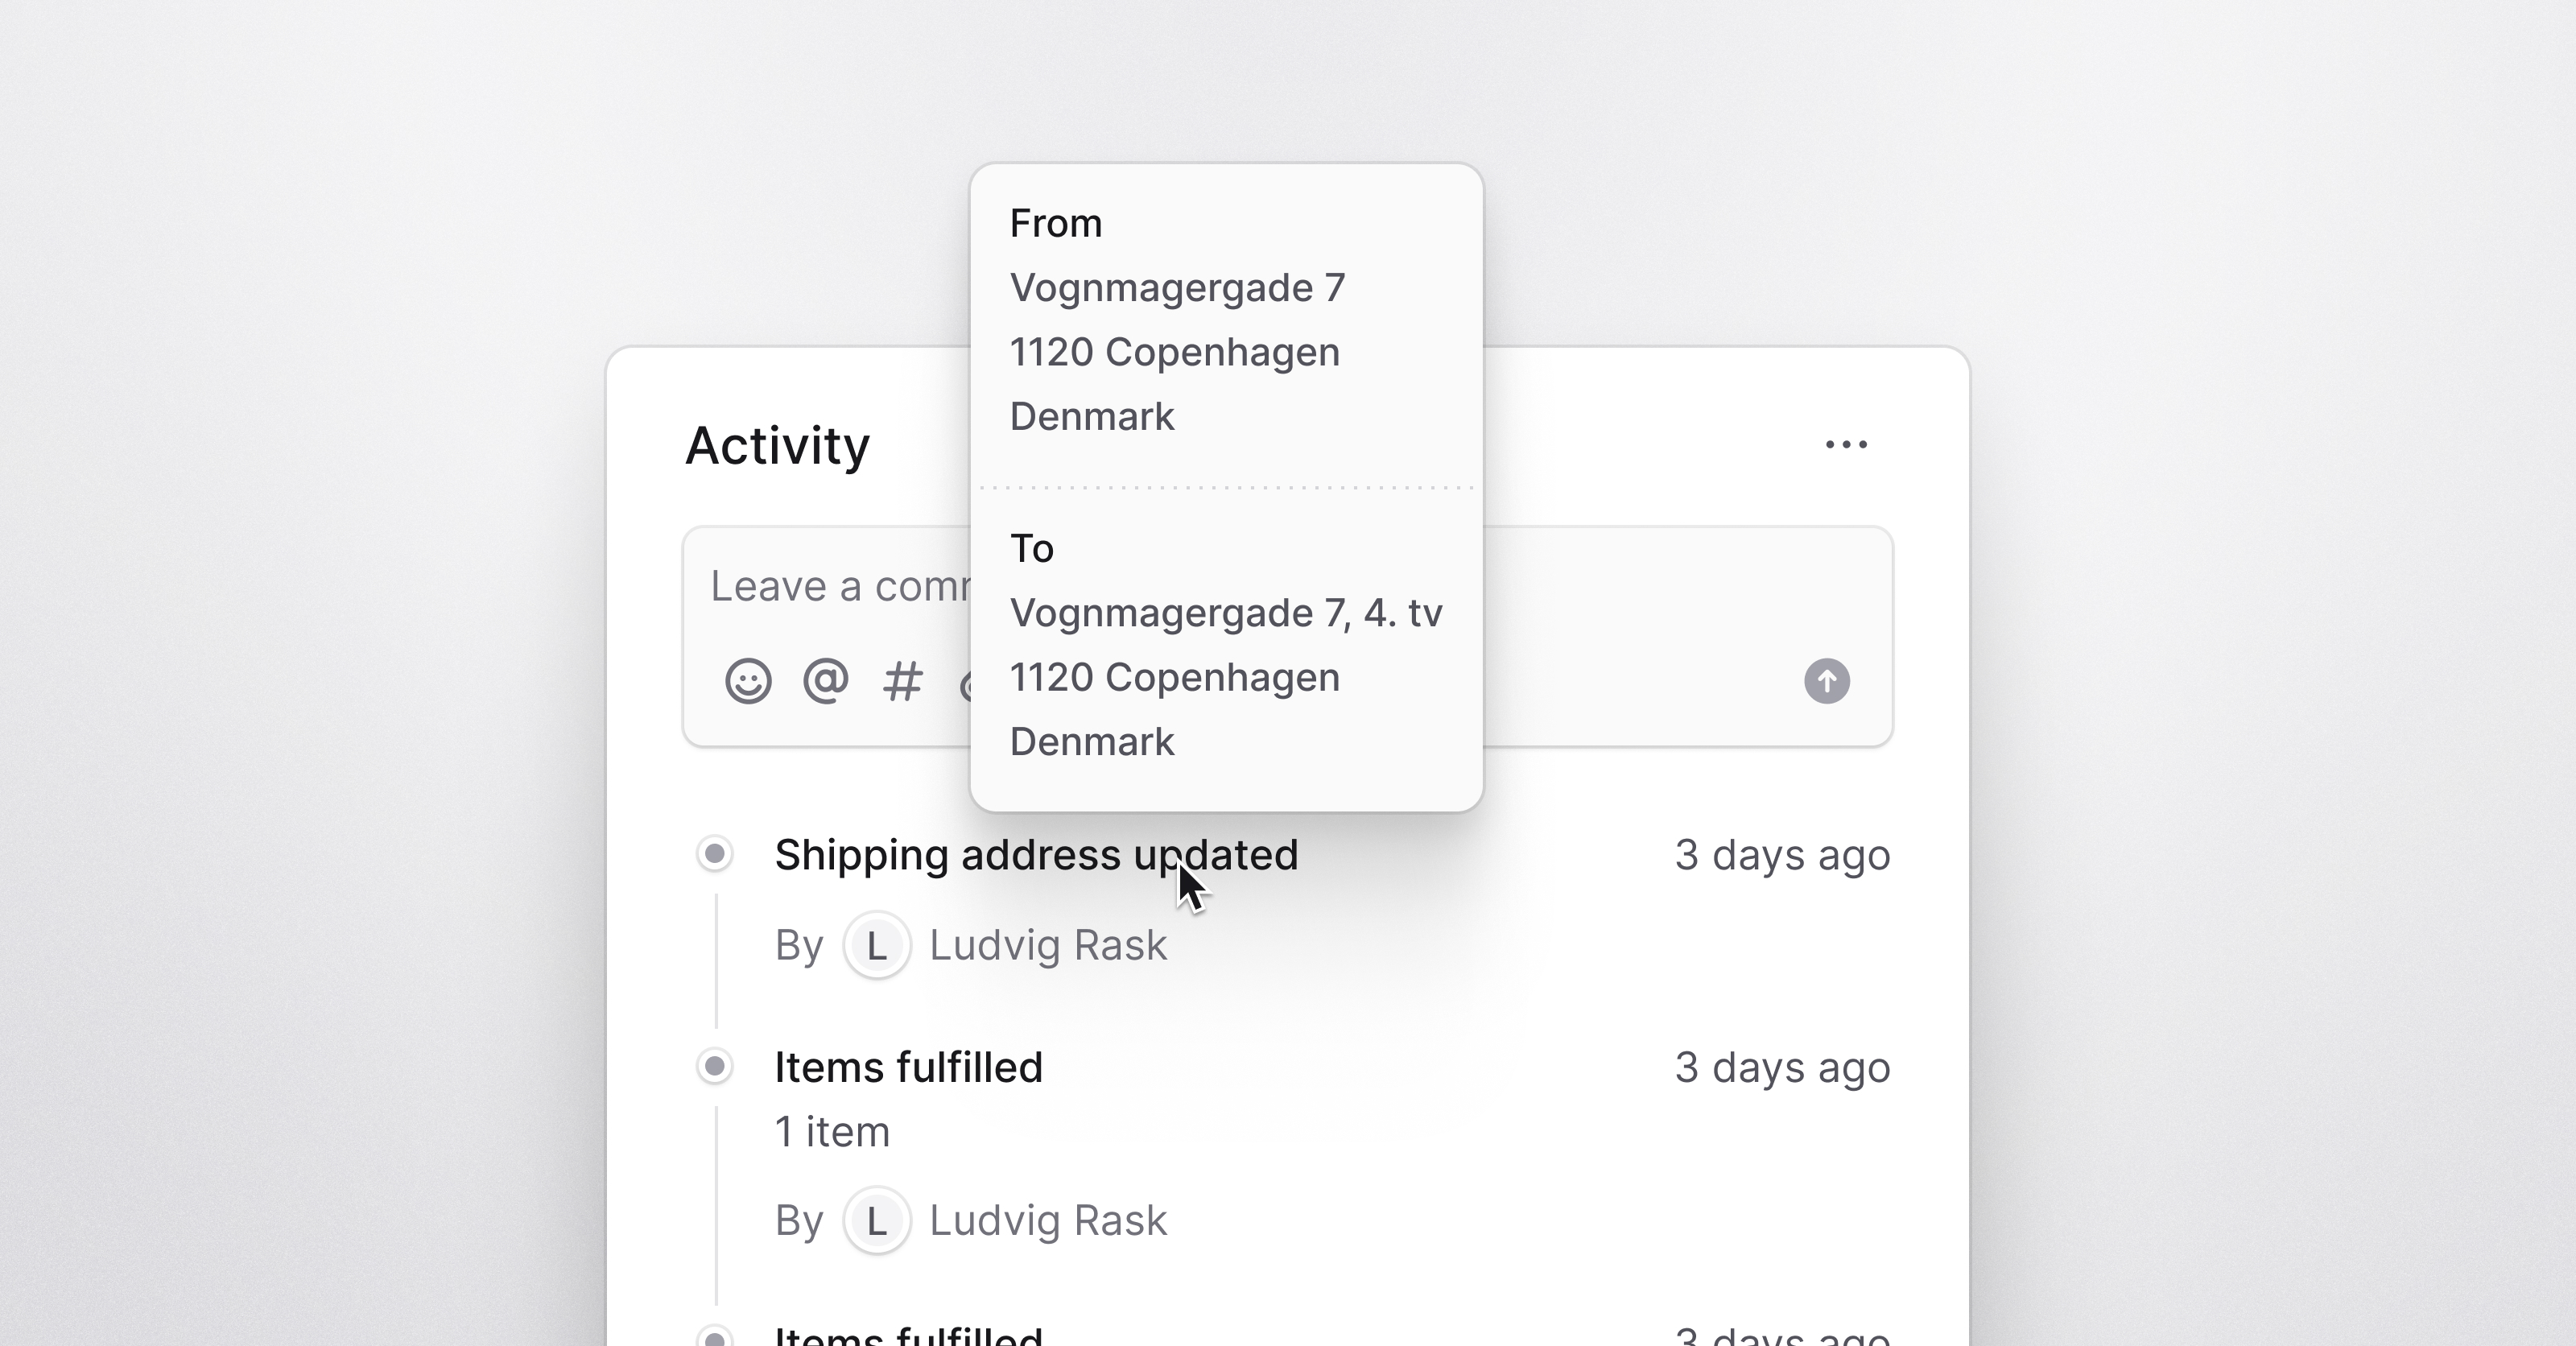
Task: Select the From address Vognmagergade 7 line
Action: click(x=1177, y=288)
